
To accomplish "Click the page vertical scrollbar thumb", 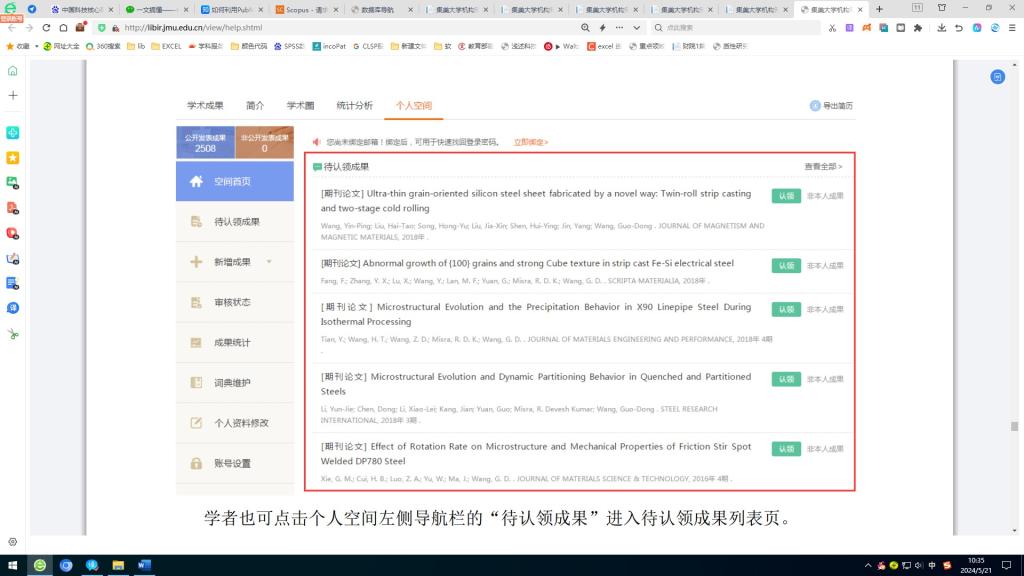I will (x=1014, y=426).
